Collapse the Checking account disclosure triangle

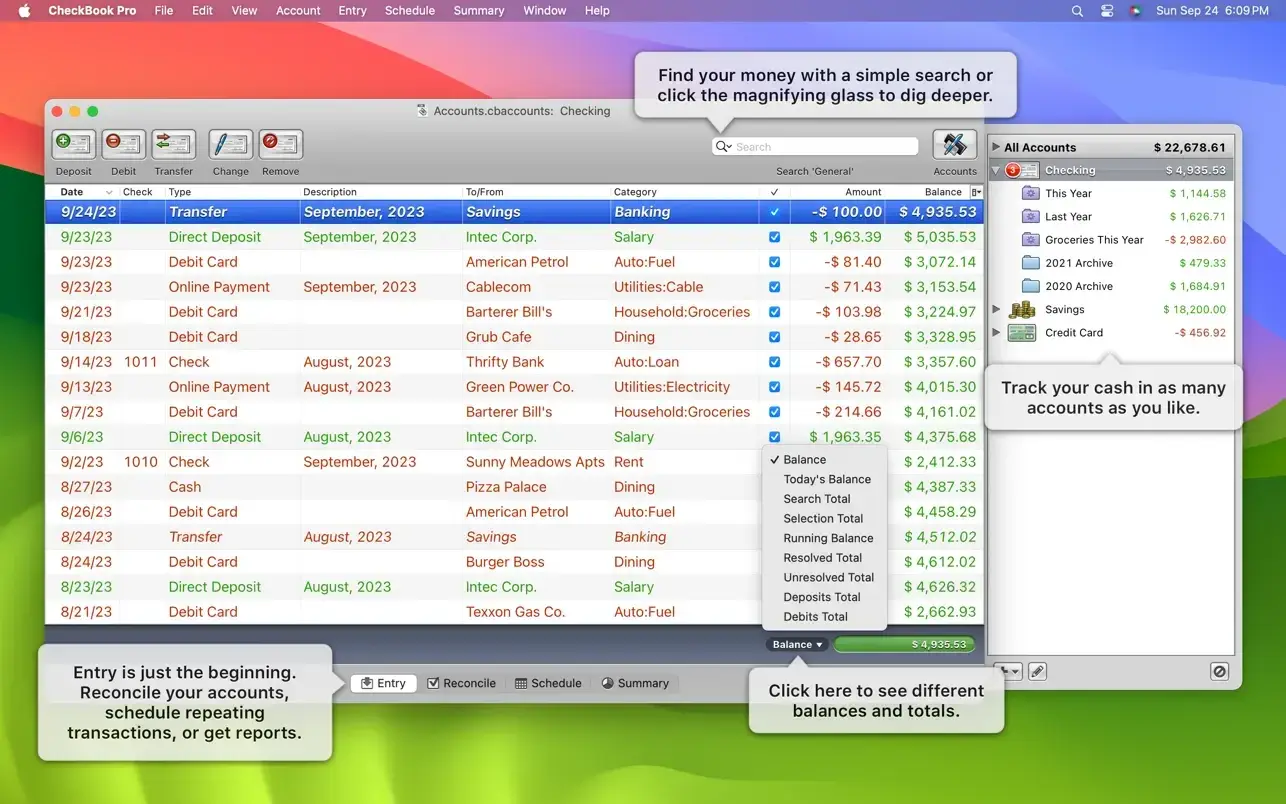(996, 170)
